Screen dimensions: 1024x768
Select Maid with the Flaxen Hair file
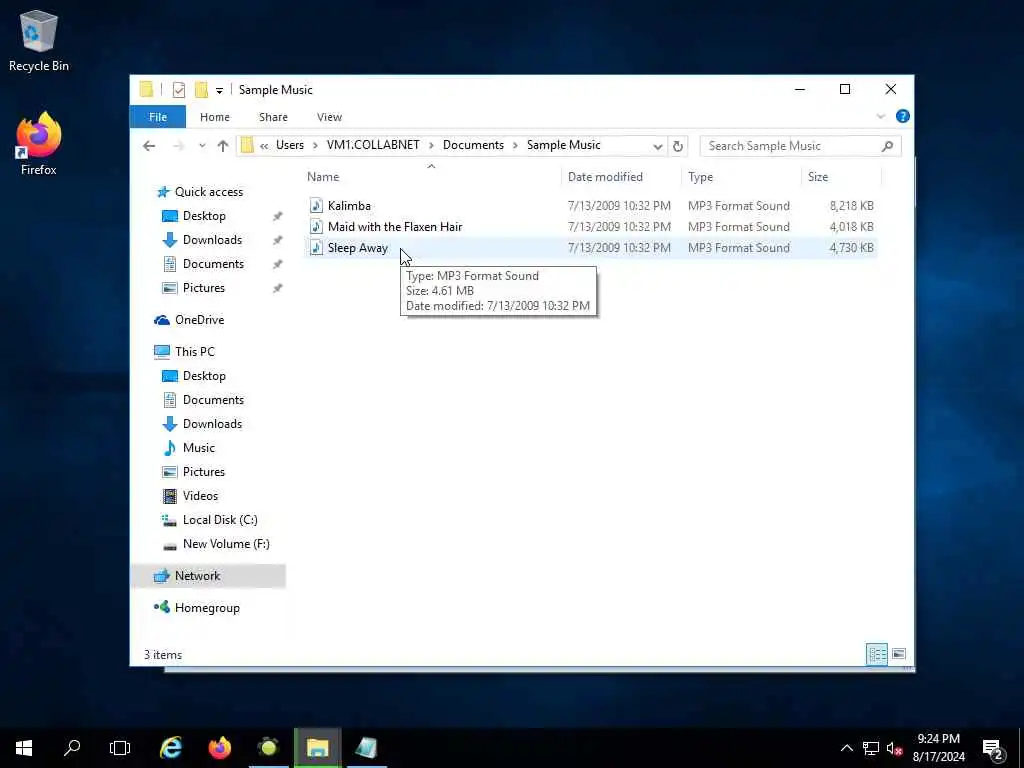590,227
